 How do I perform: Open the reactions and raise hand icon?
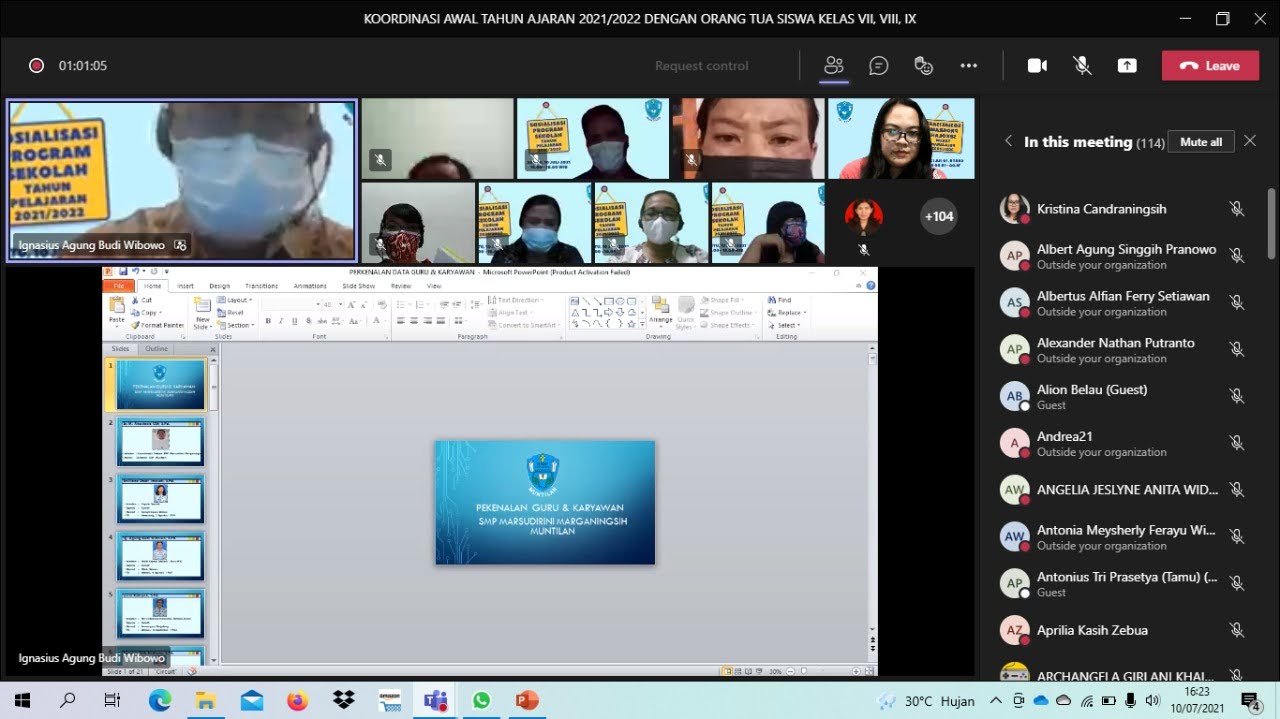pos(924,66)
